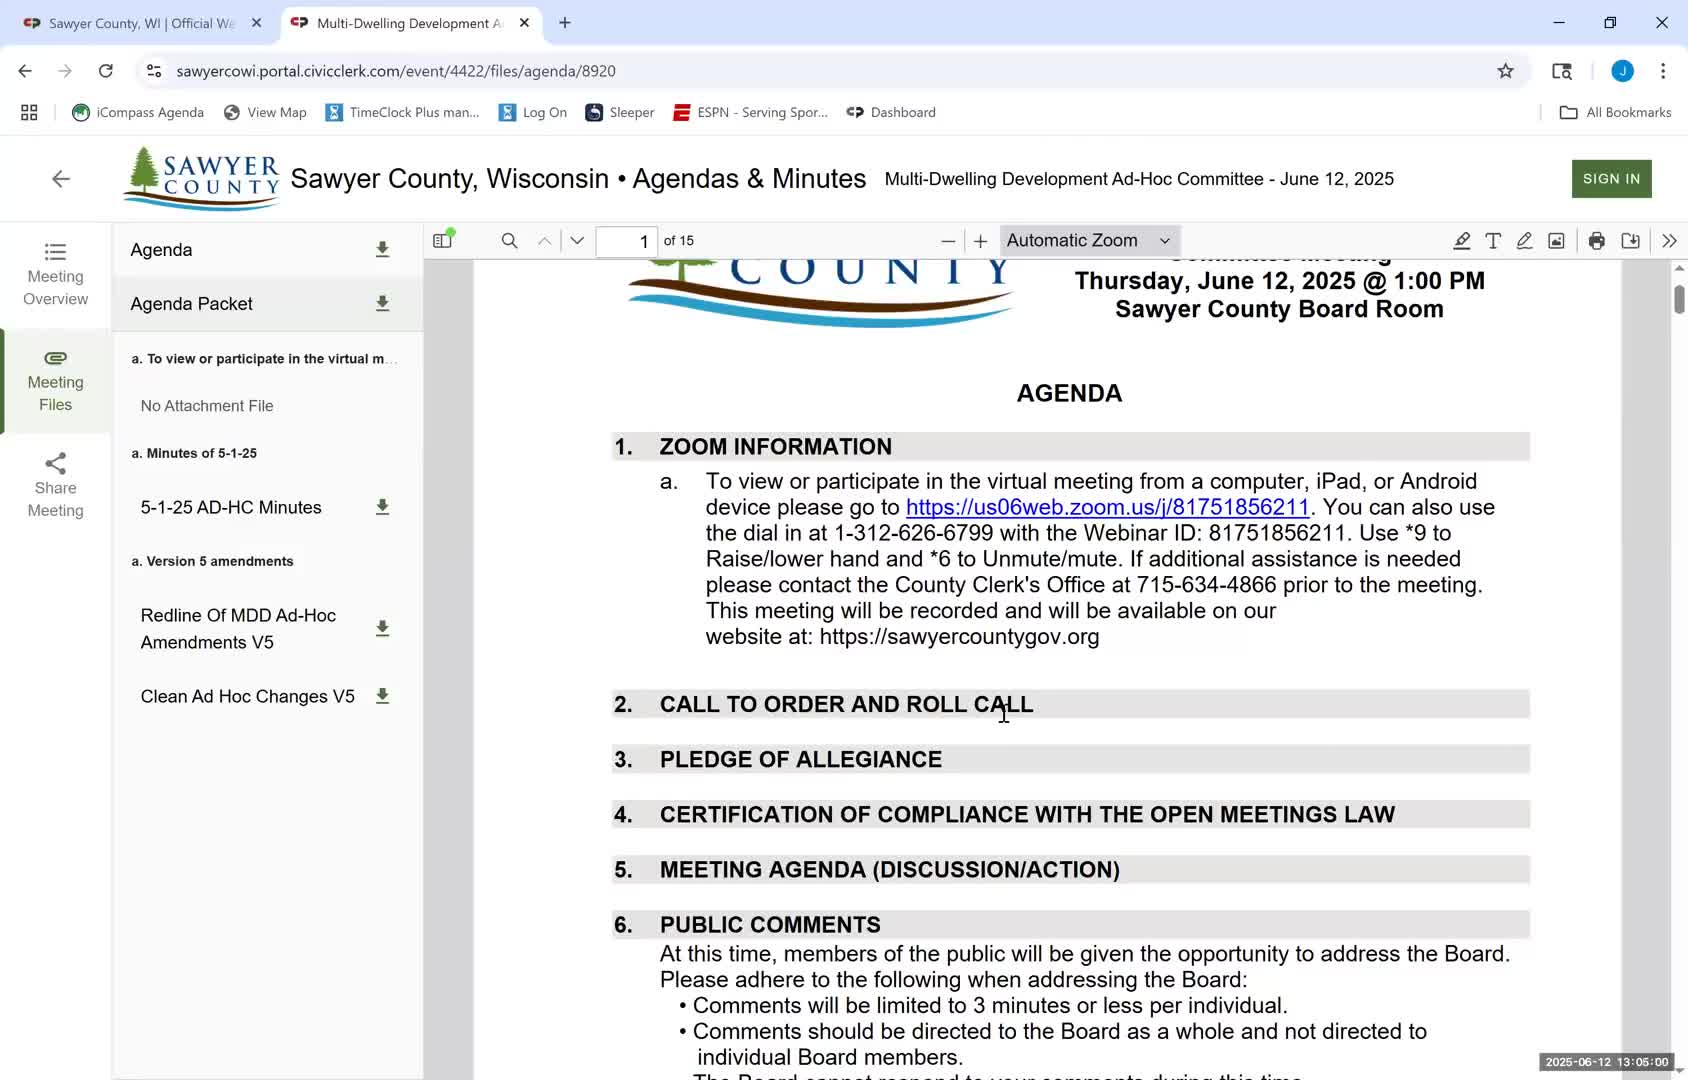Screen dimensions: 1688x1080
Task: Open View Map bookmark
Action: (x=265, y=113)
